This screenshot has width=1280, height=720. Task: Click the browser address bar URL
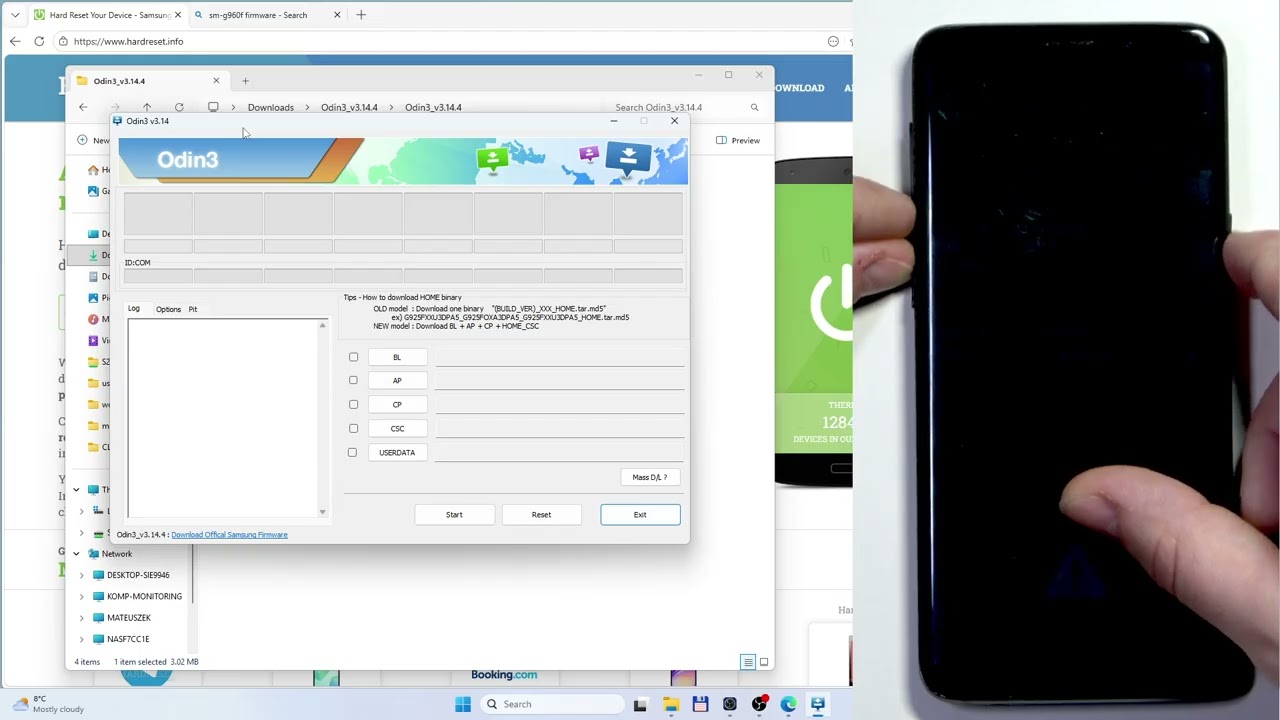128,42
